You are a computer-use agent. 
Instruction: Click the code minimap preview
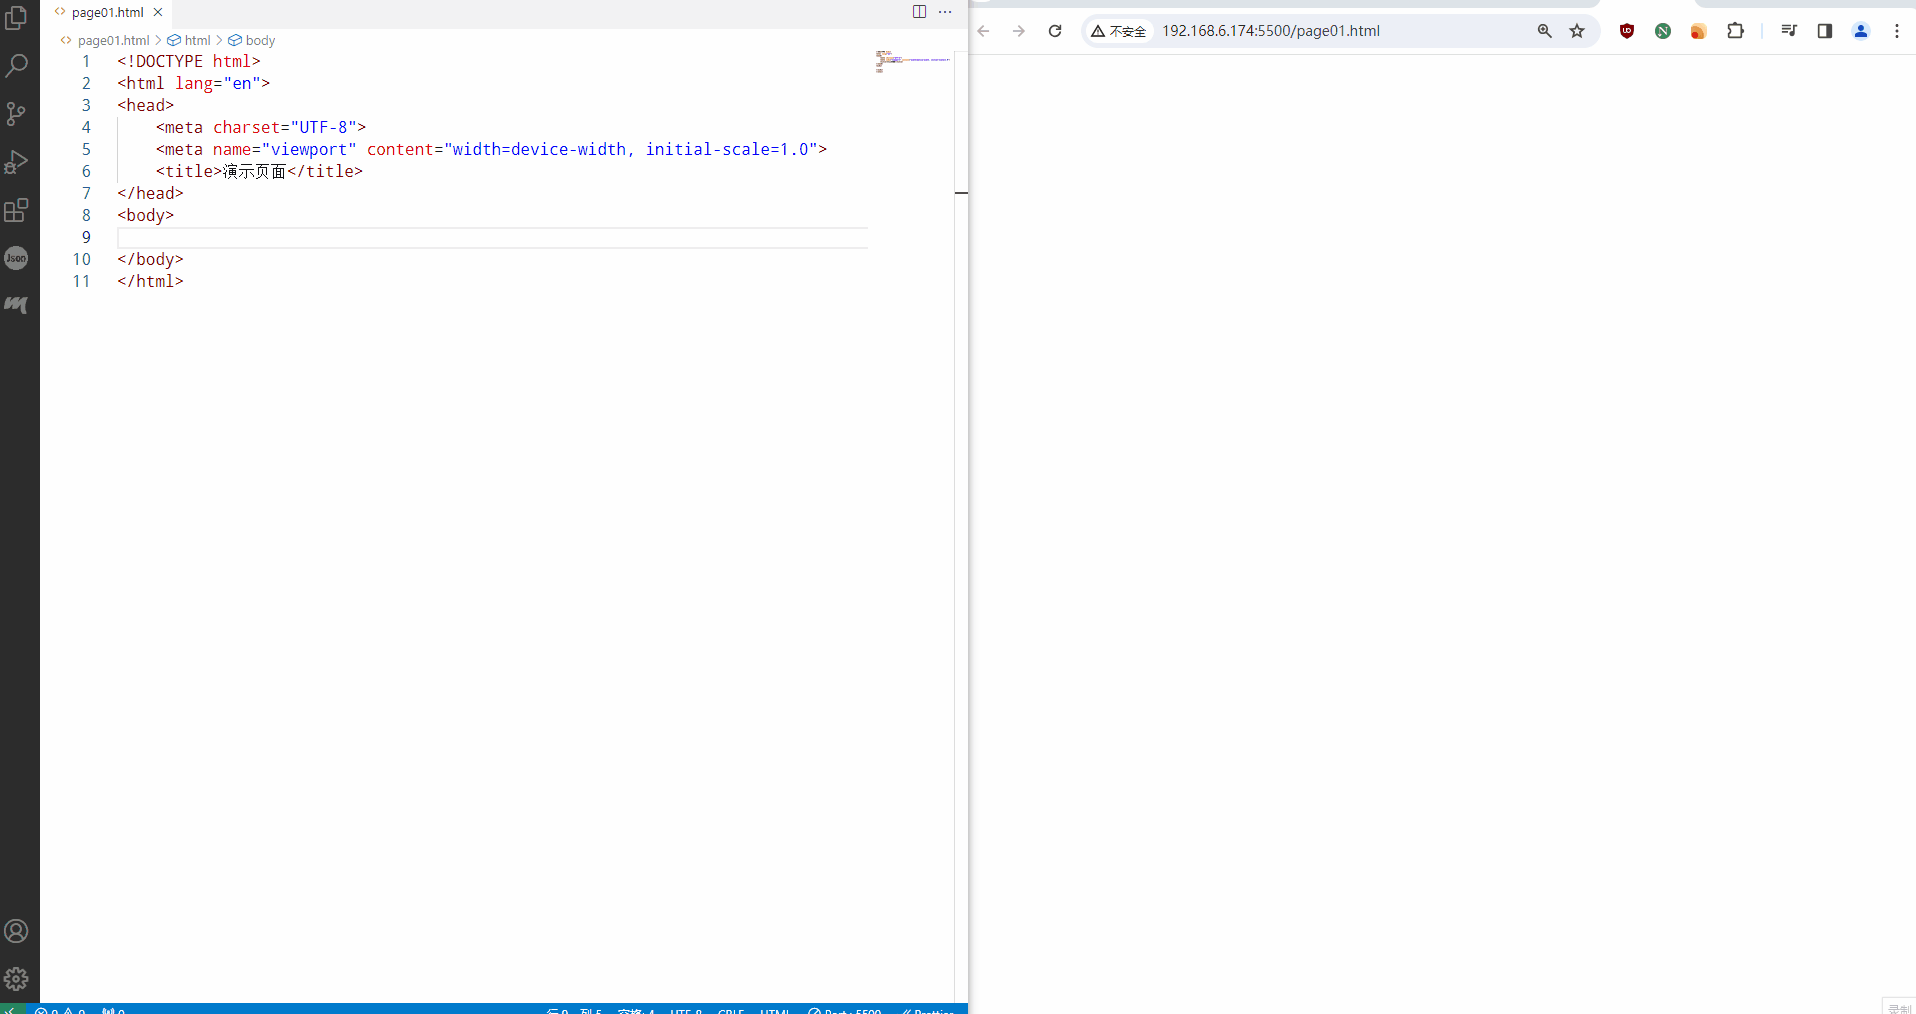tap(912, 62)
